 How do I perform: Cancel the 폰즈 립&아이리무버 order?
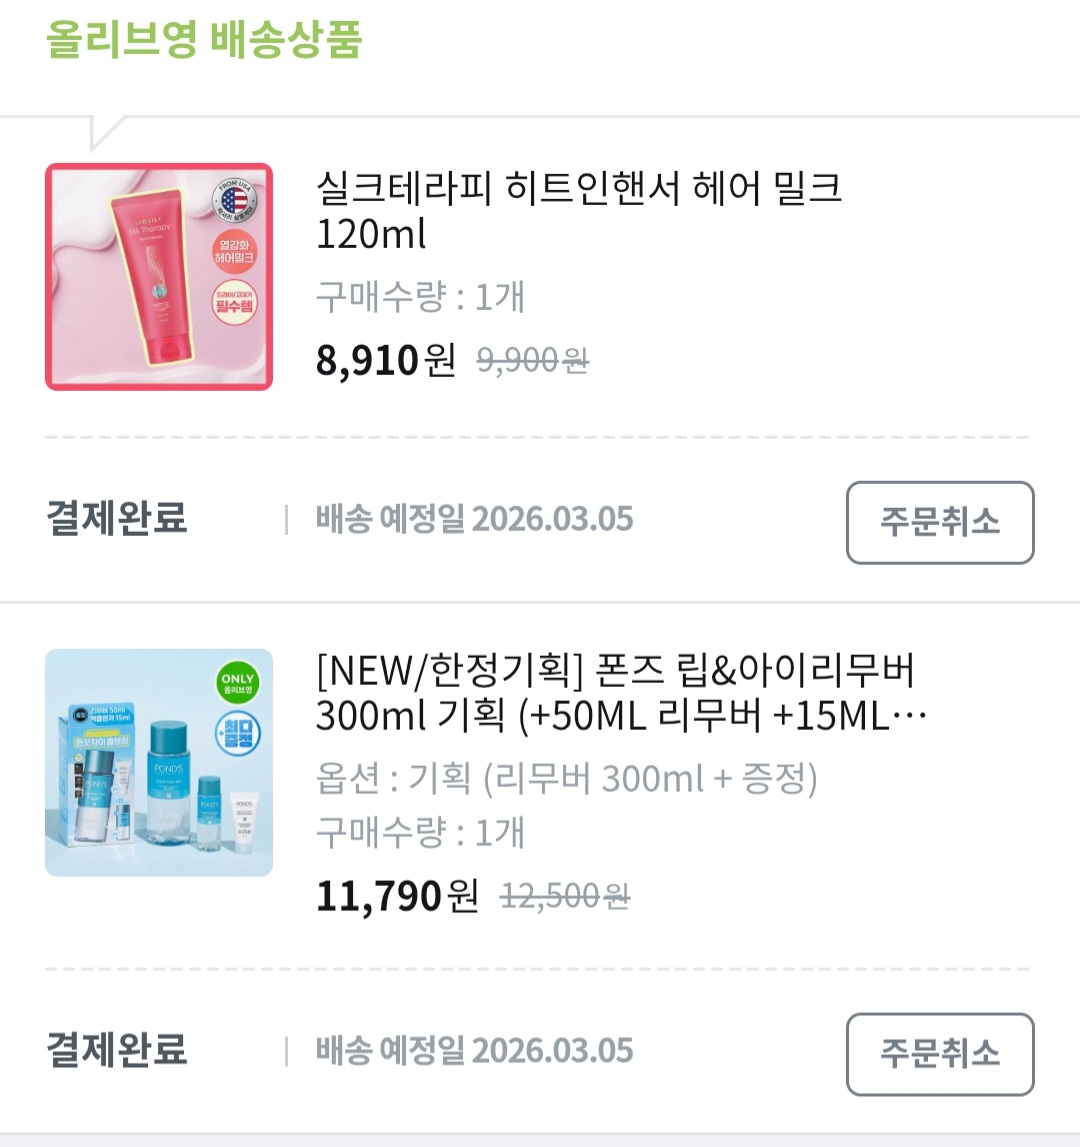[939, 1054]
